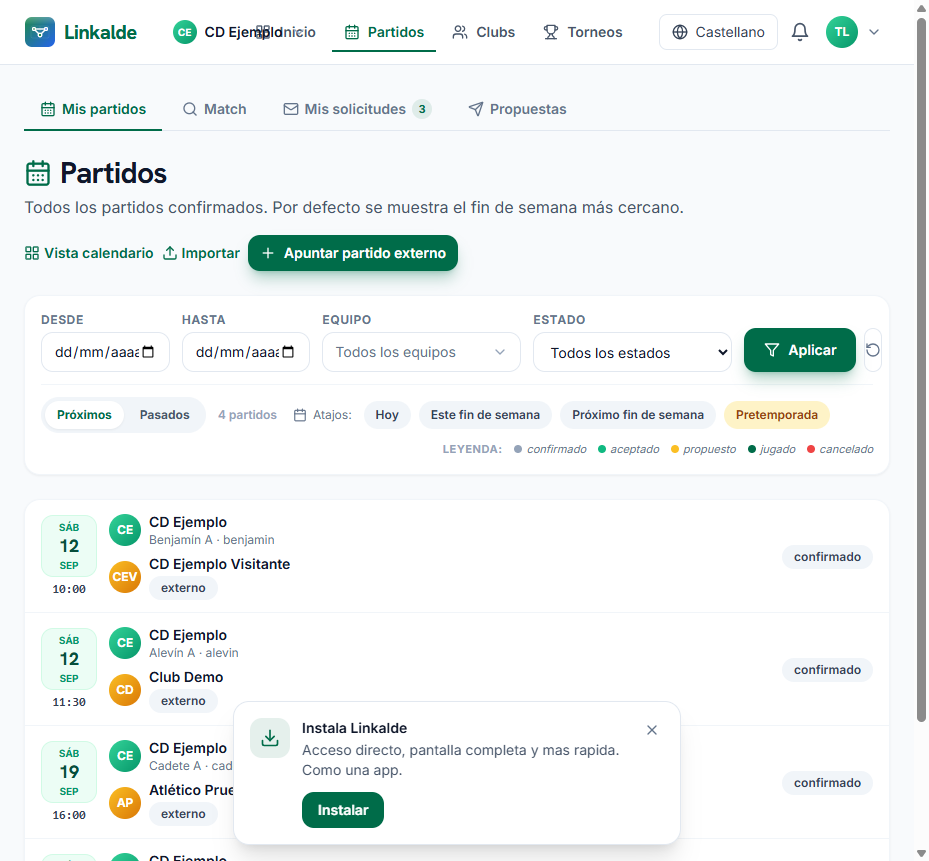Expand the Todos los equipos dropdown
Screen dimensions: 929x861
point(421,352)
